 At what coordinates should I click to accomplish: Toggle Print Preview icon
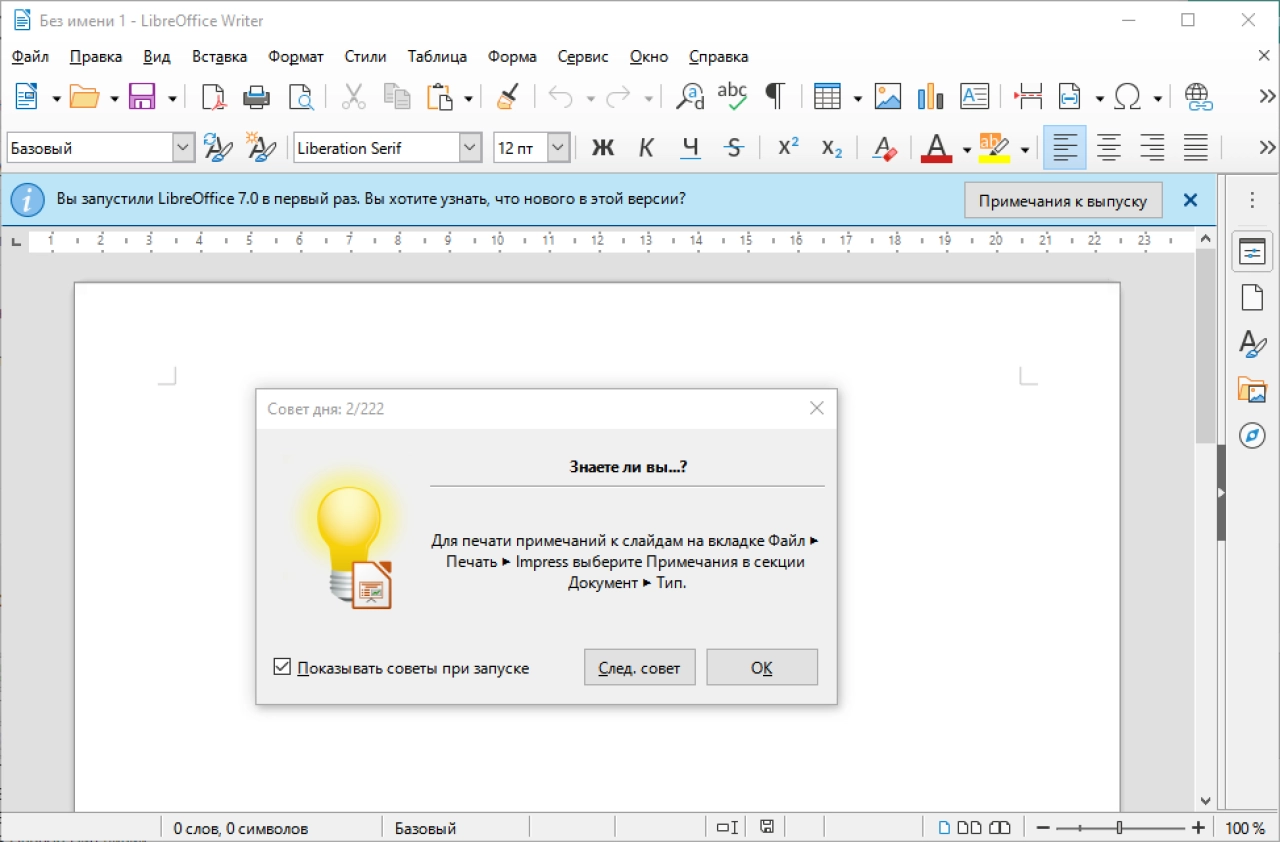pos(300,97)
